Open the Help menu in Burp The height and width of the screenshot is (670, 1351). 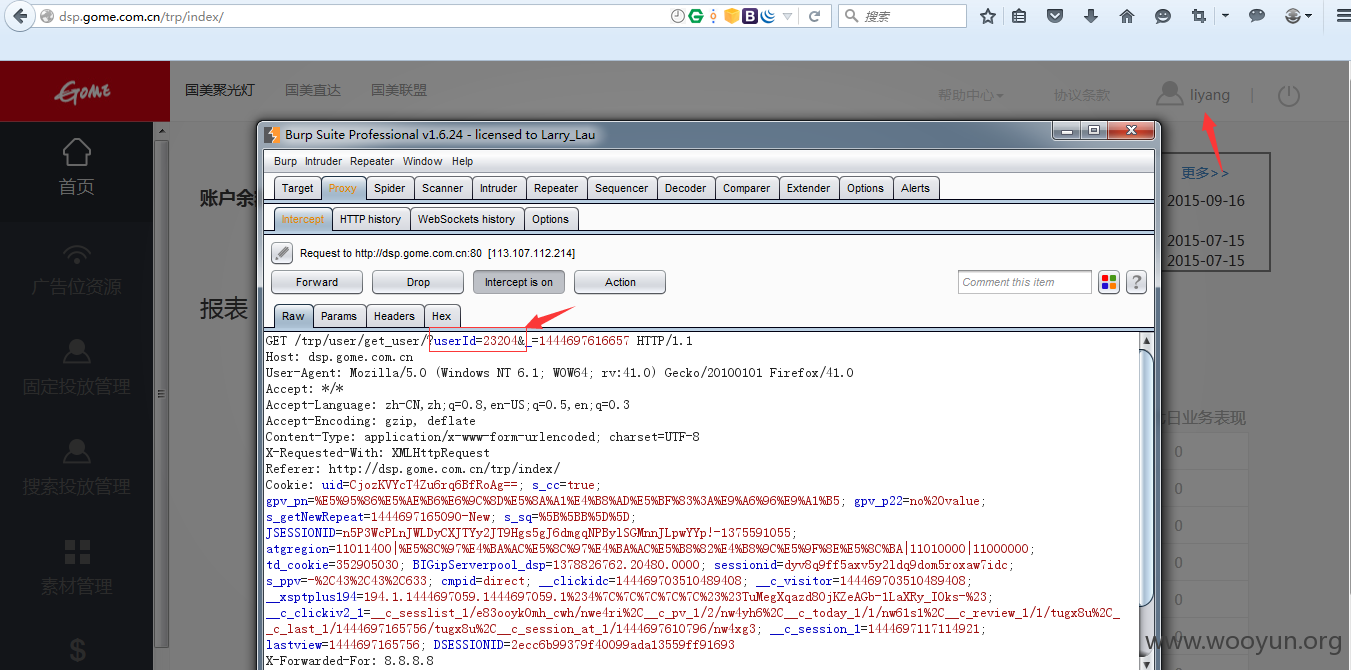pyautogui.click(x=462, y=161)
